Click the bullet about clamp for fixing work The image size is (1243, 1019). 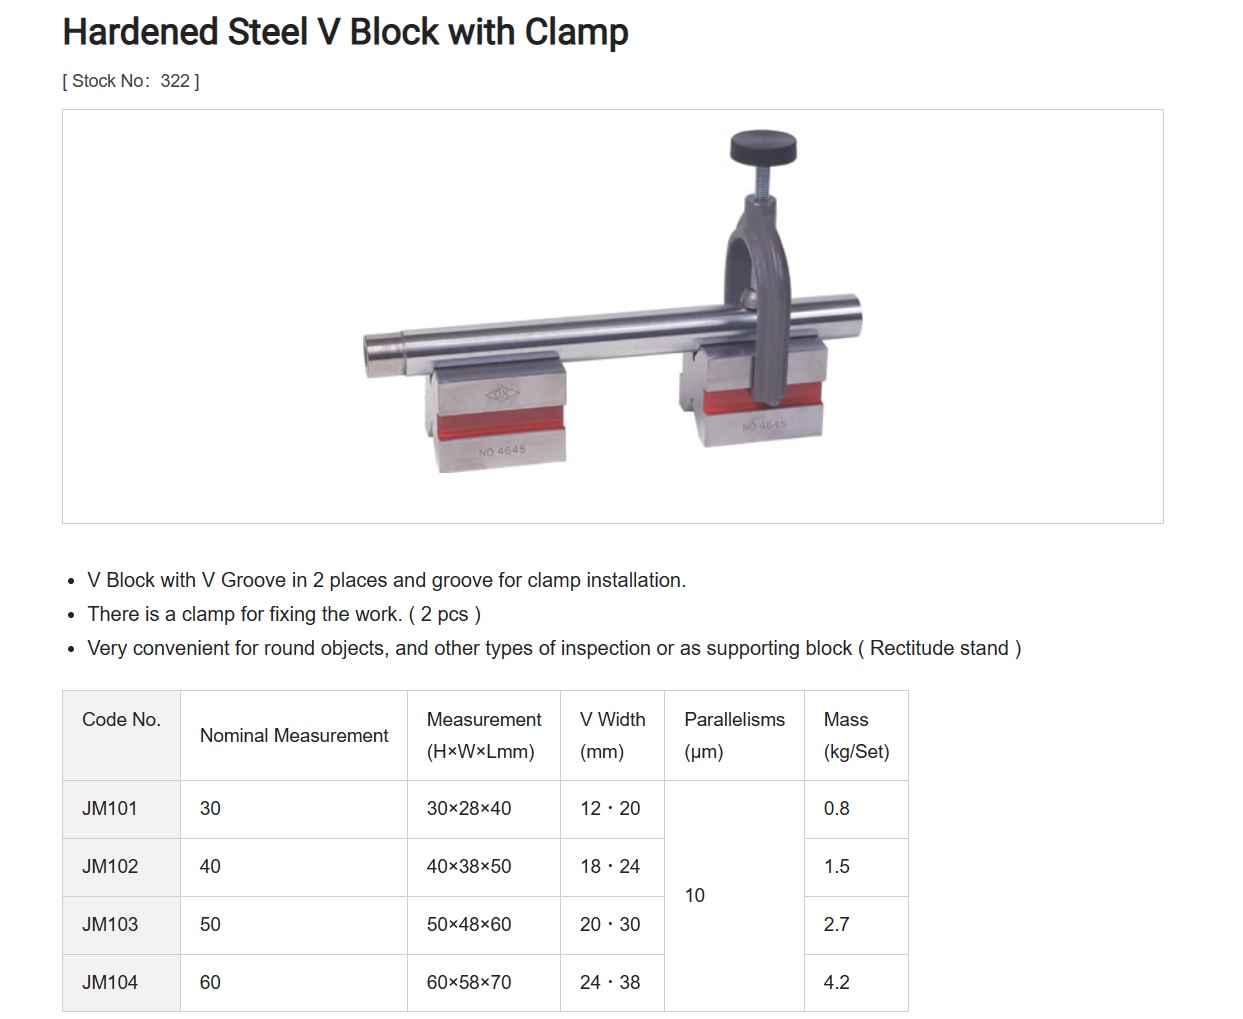point(284,614)
